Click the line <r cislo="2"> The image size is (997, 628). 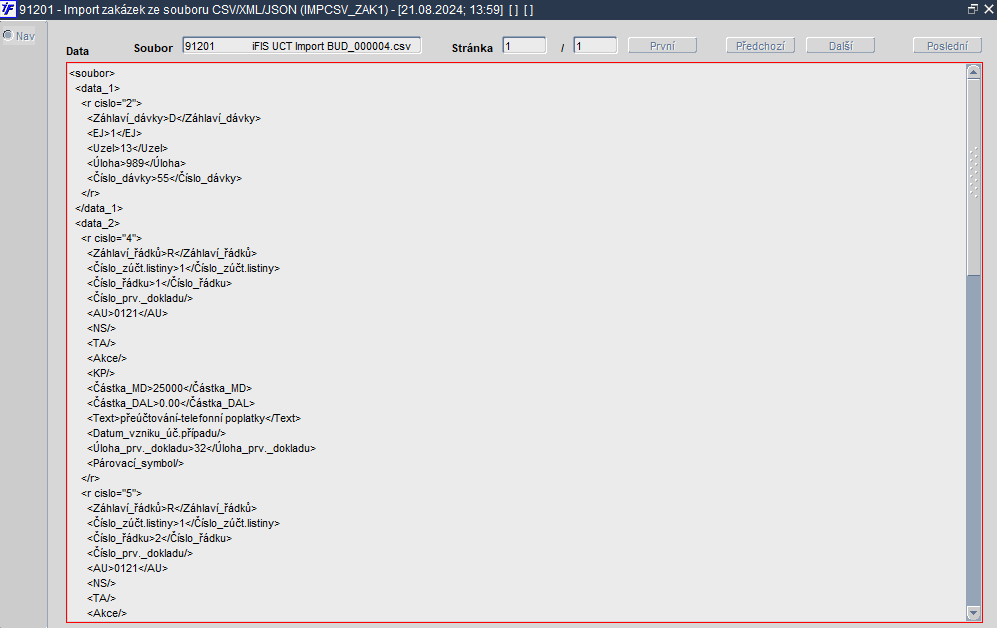coord(111,103)
